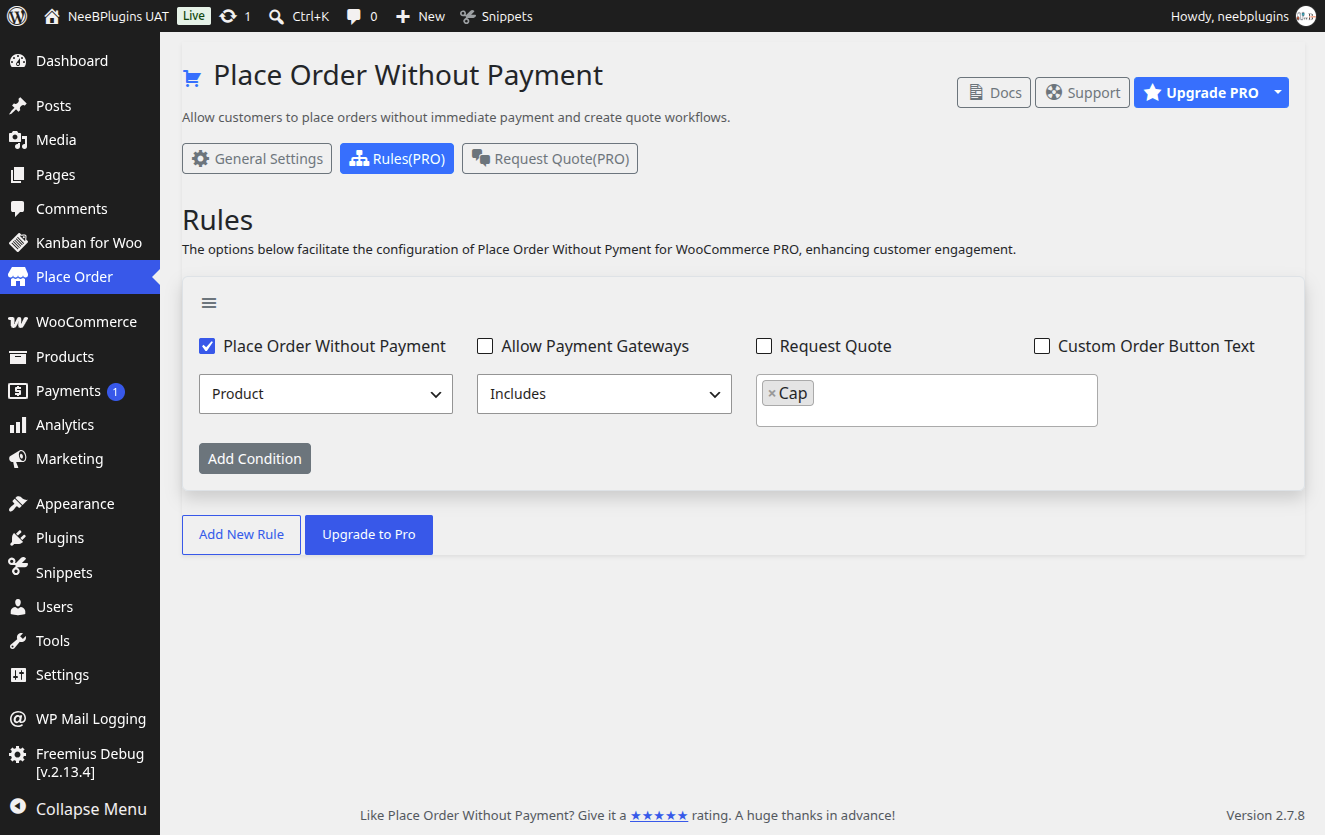Open the Includes operator dropdown

tap(604, 394)
